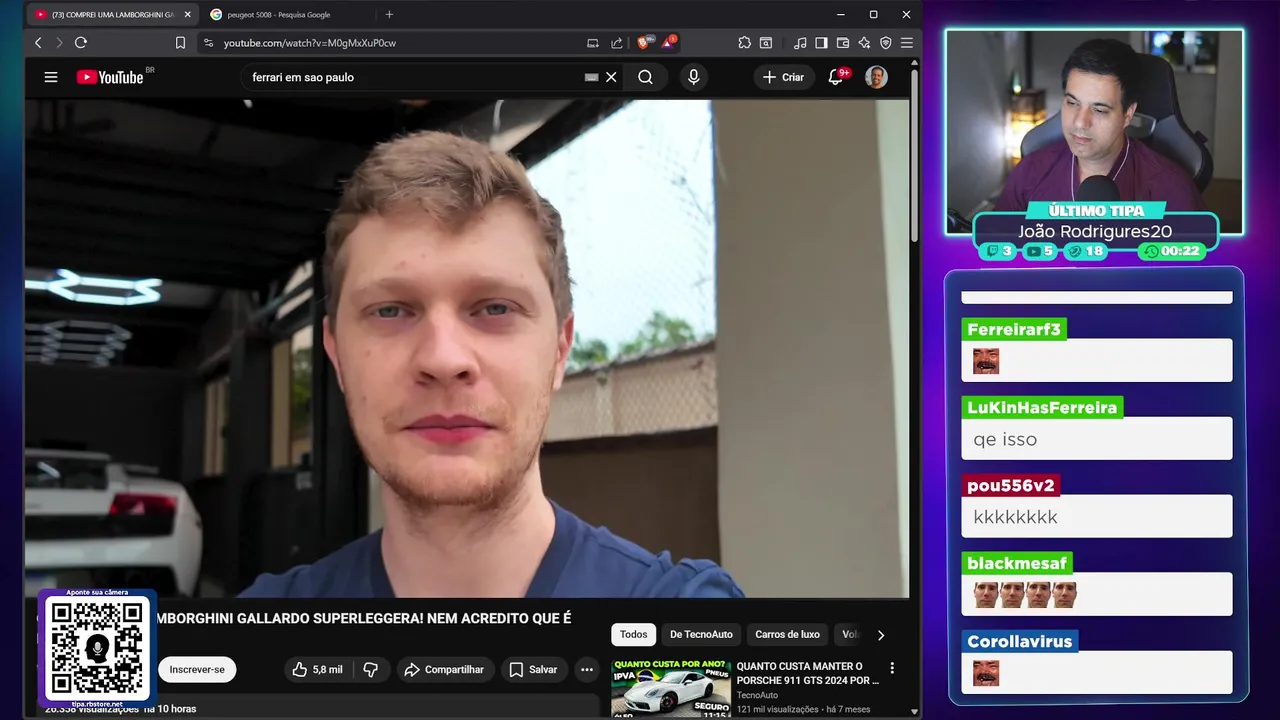This screenshot has width=1280, height=720.
Task: Open QUANTO CUSTA MANTER O PORSCHE title link
Action: pos(808,673)
